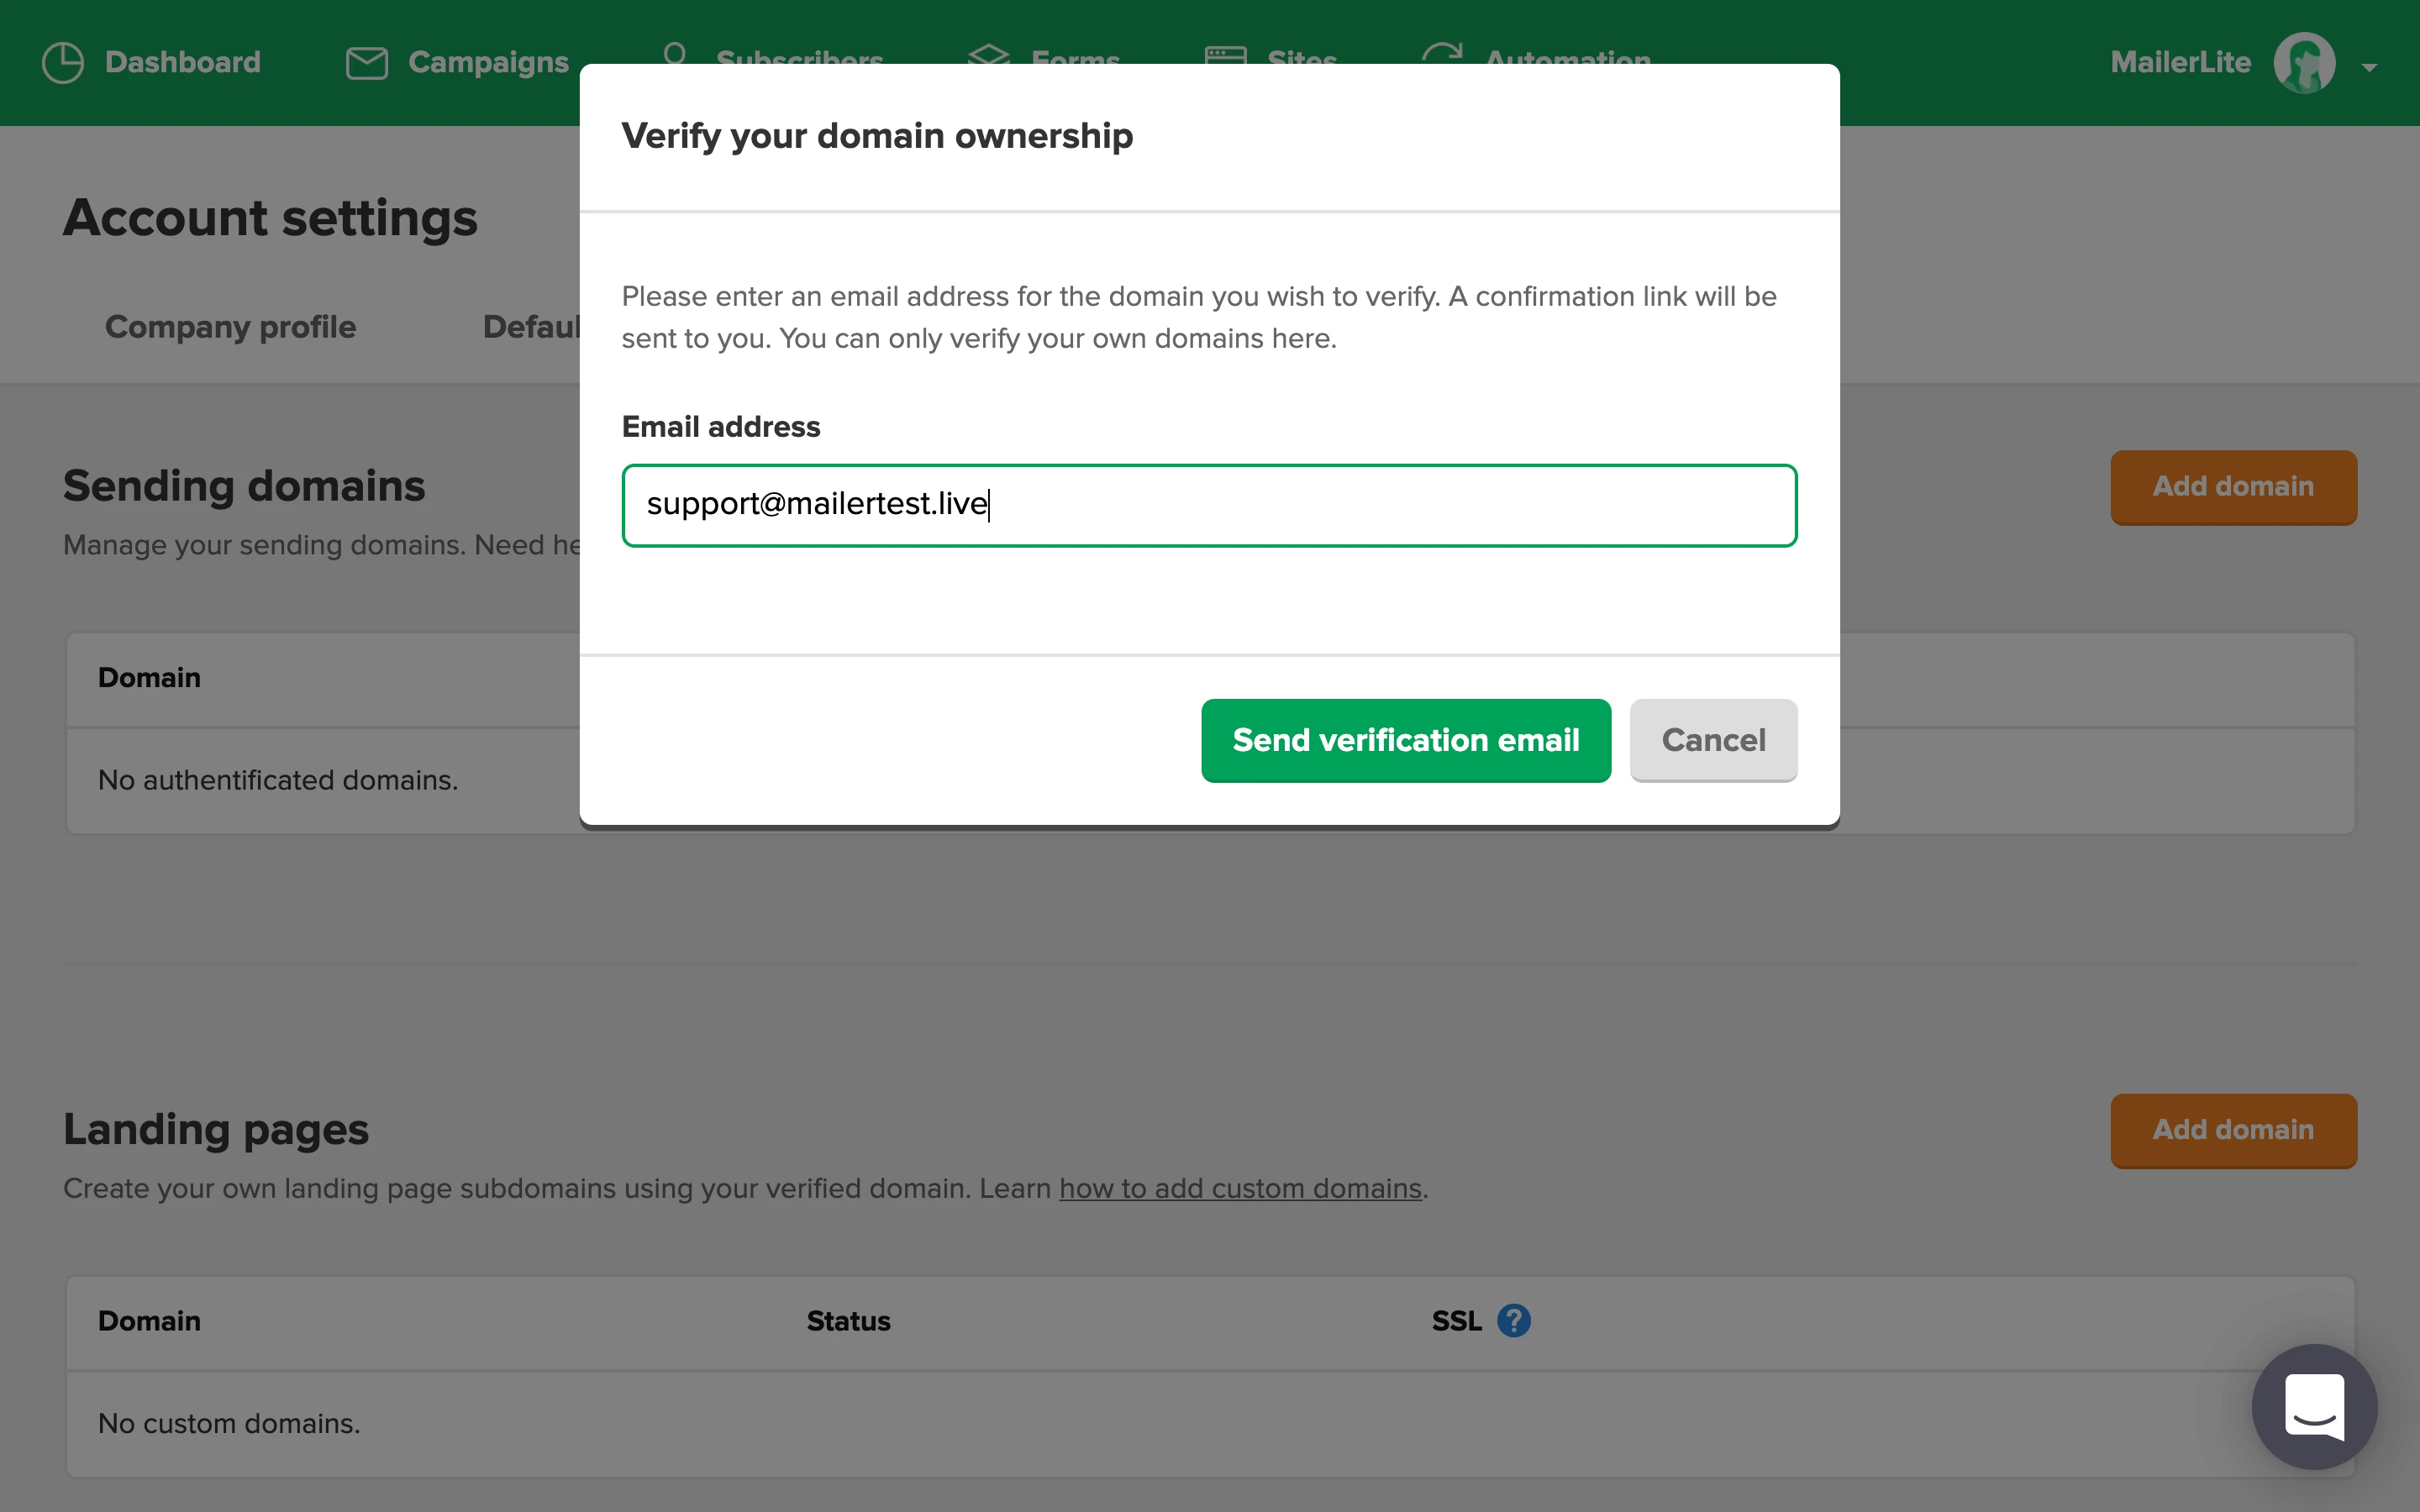Click the Sites browser icon

[x=1225, y=55]
